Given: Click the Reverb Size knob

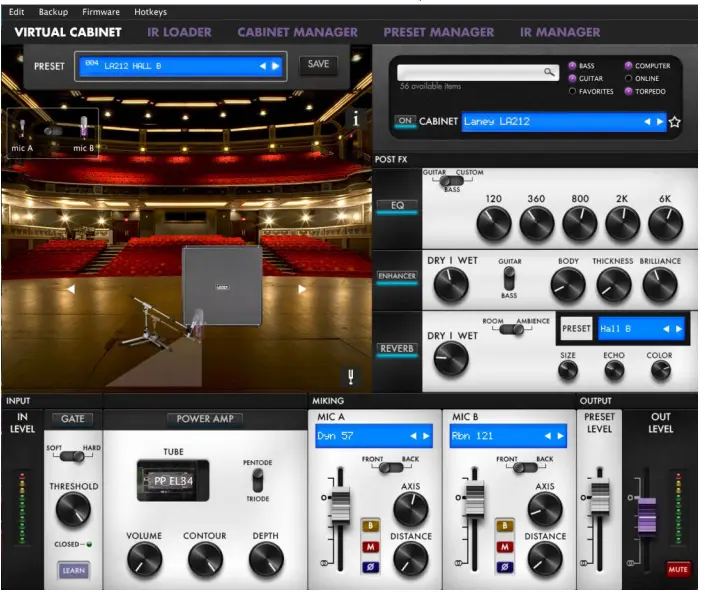Looking at the screenshot, I should point(567,370).
